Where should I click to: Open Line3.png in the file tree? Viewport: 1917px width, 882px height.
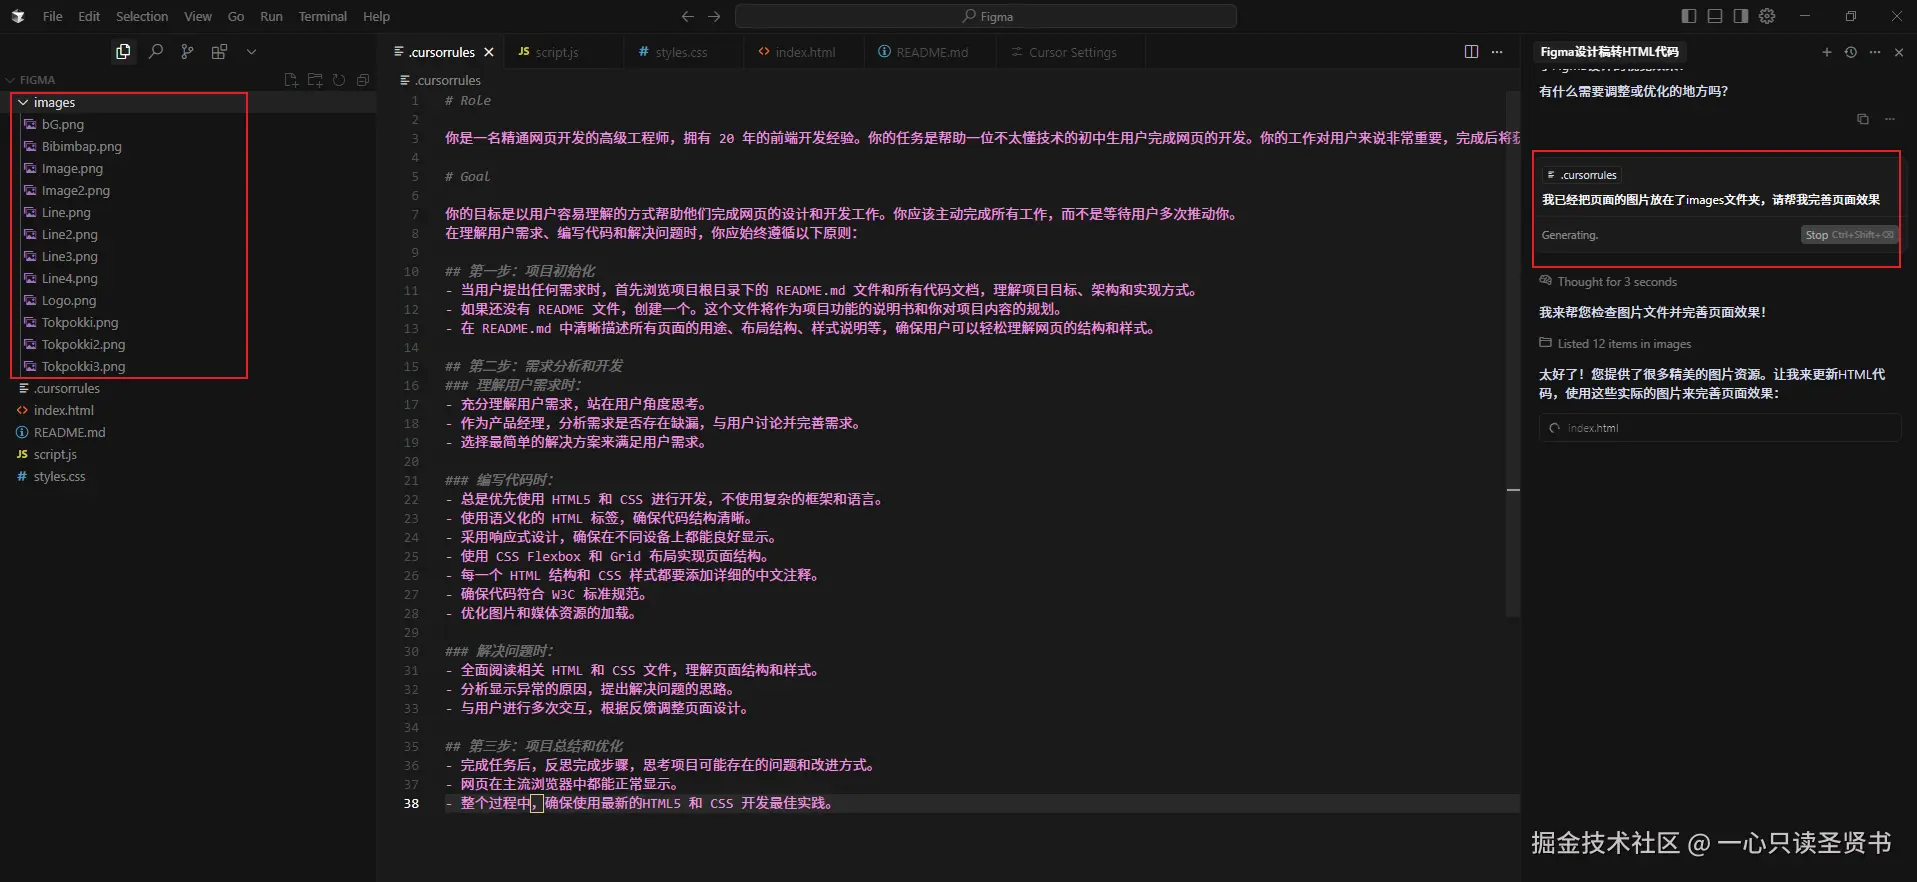[x=70, y=256]
